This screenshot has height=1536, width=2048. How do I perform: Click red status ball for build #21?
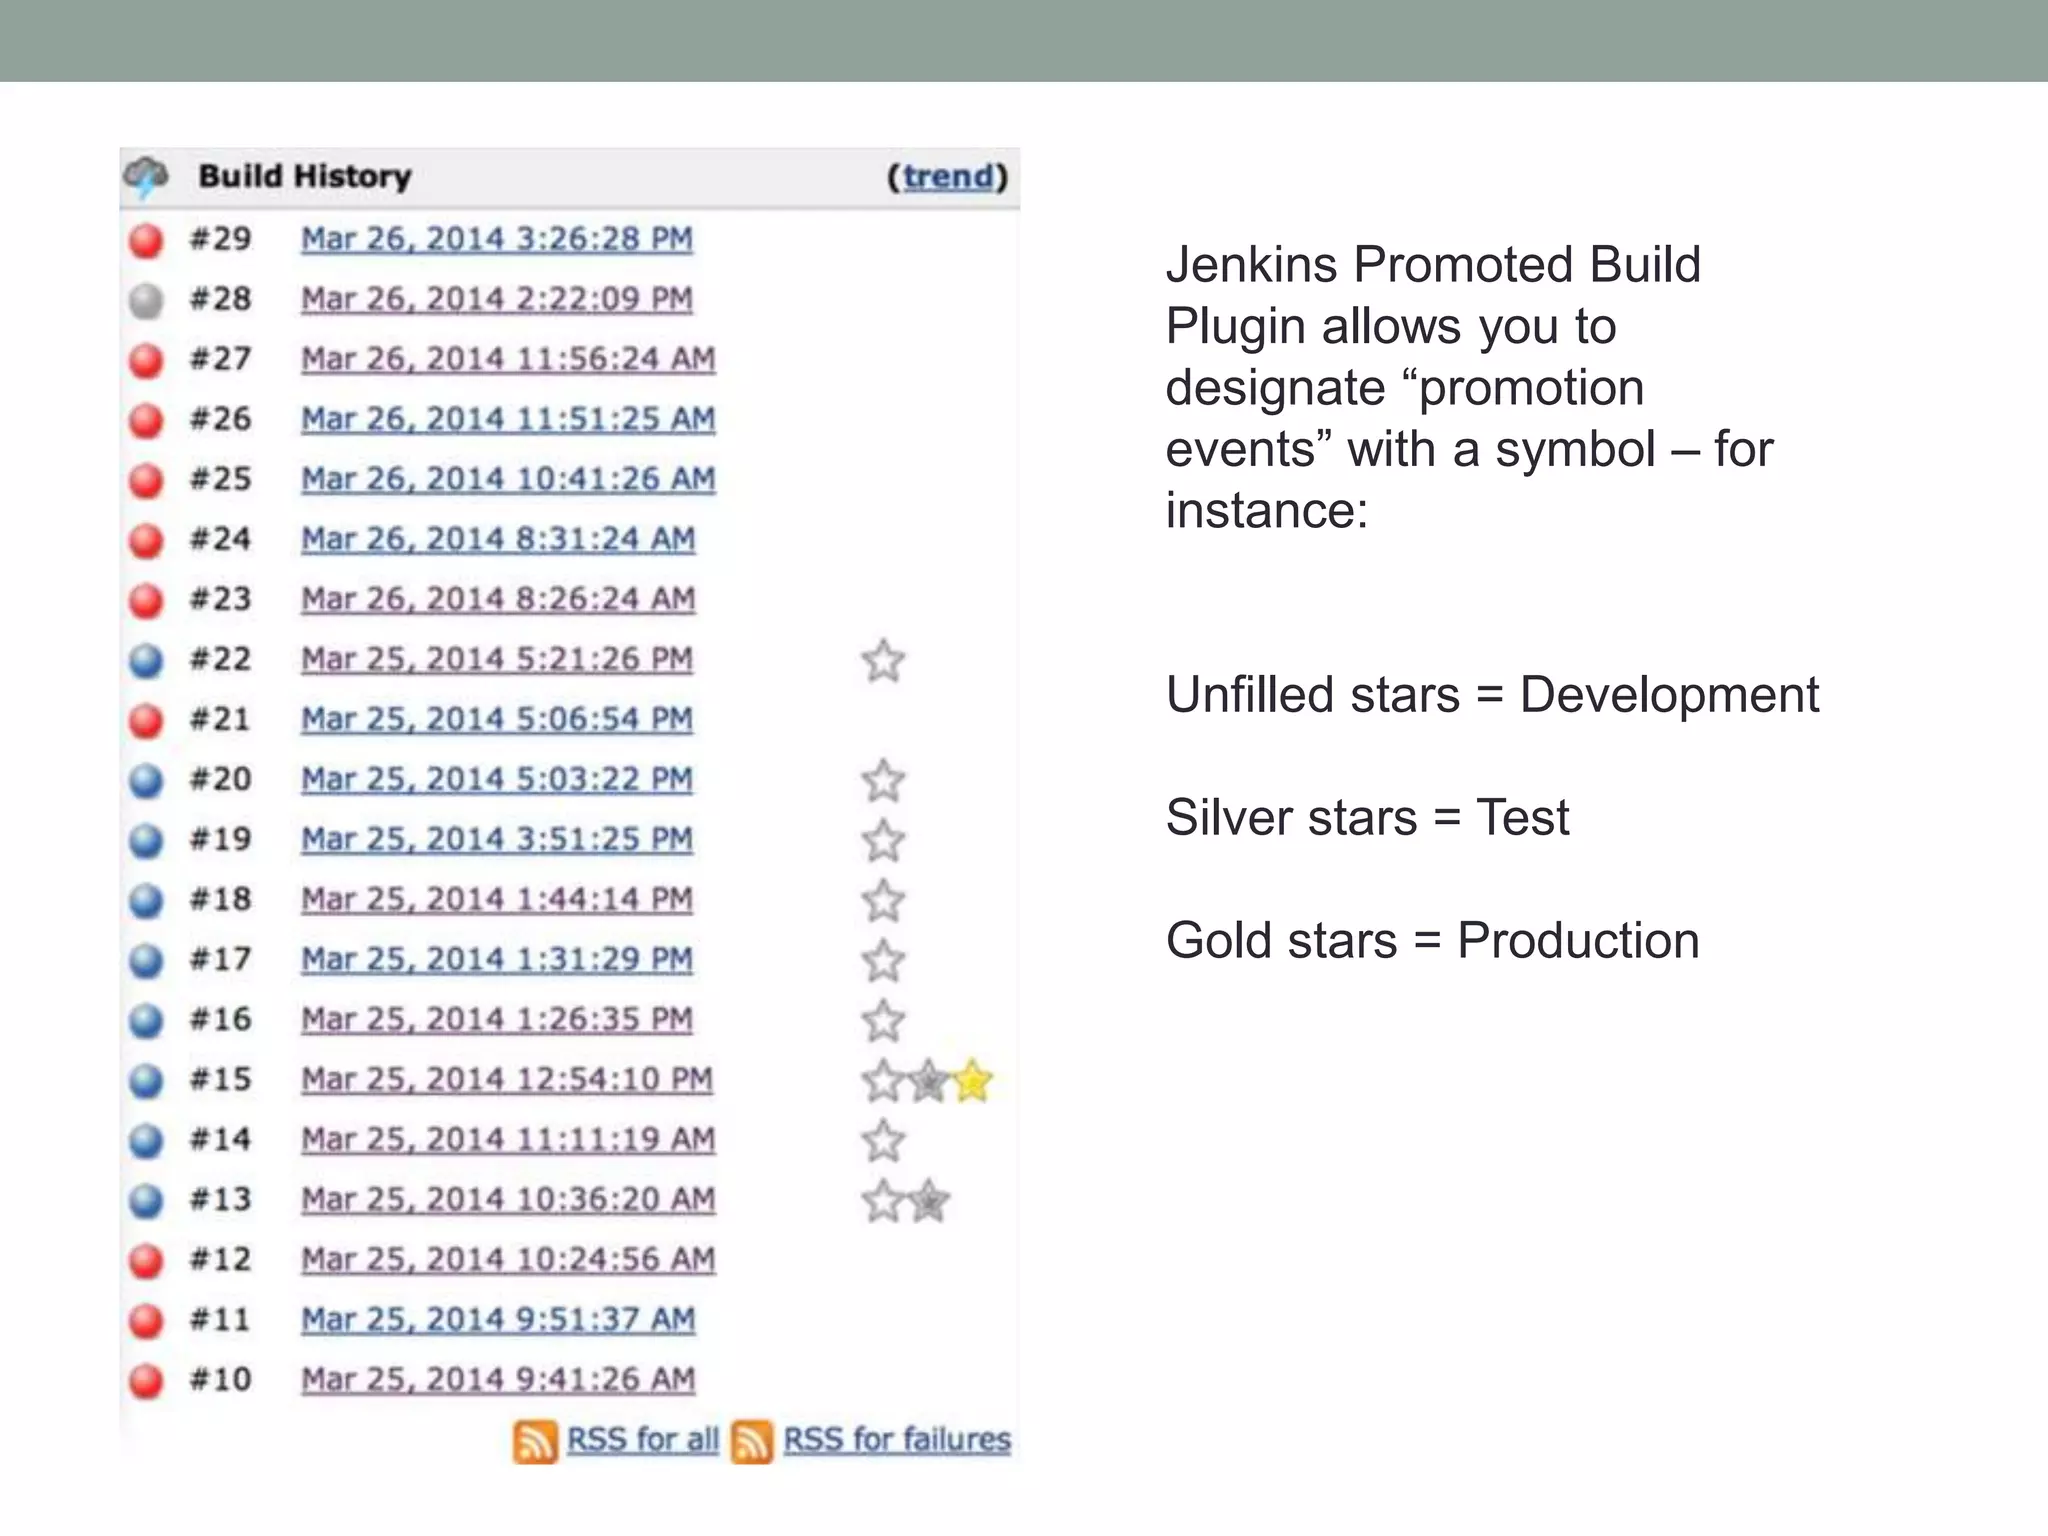[x=146, y=720]
